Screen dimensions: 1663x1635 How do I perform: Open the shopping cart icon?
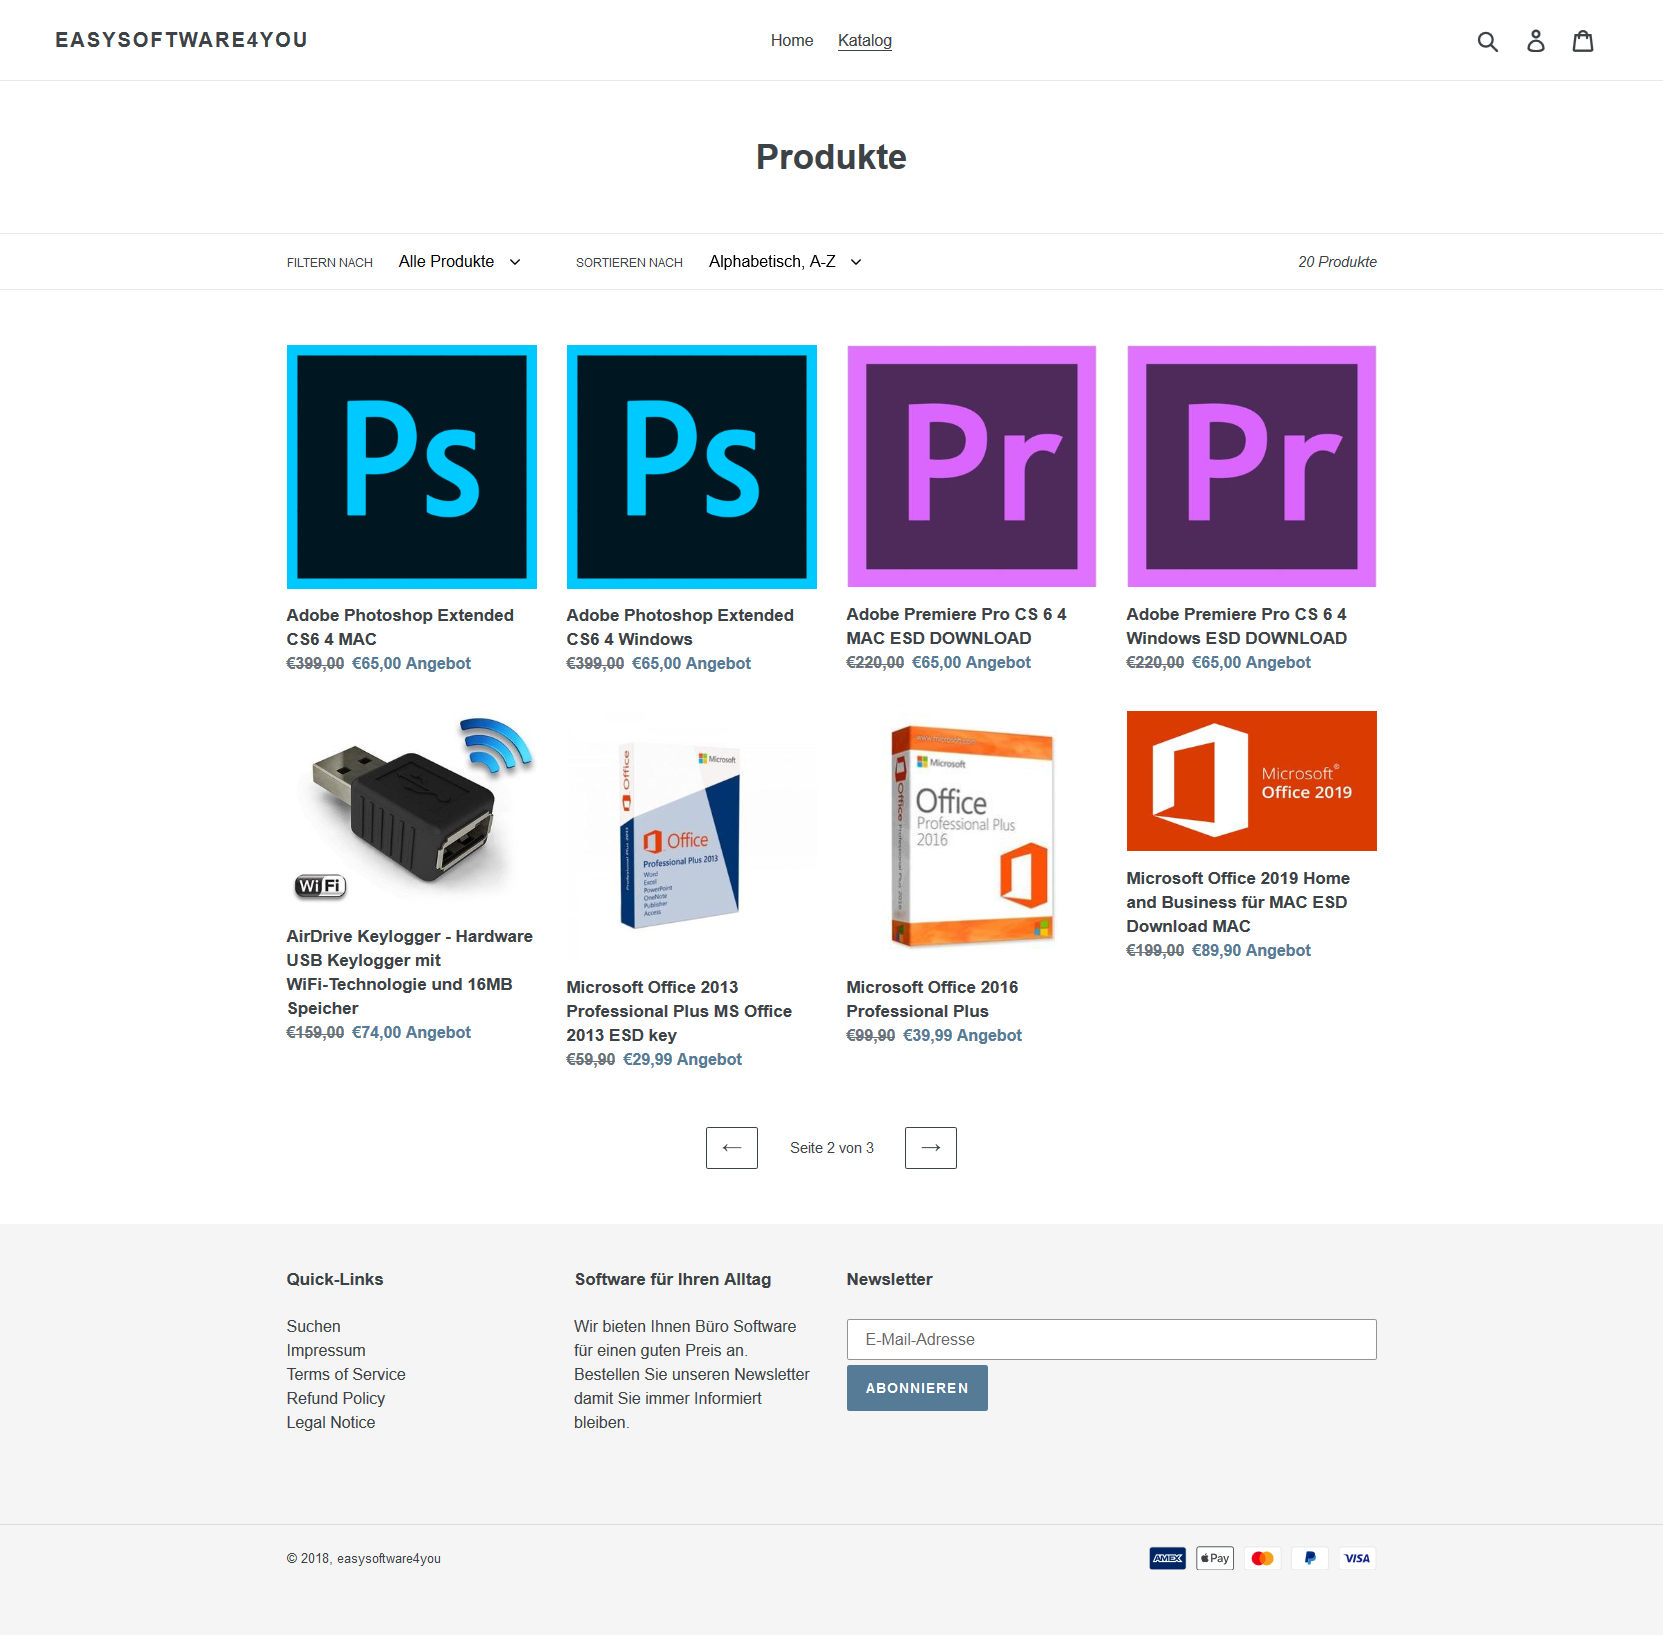pyautogui.click(x=1583, y=41)
